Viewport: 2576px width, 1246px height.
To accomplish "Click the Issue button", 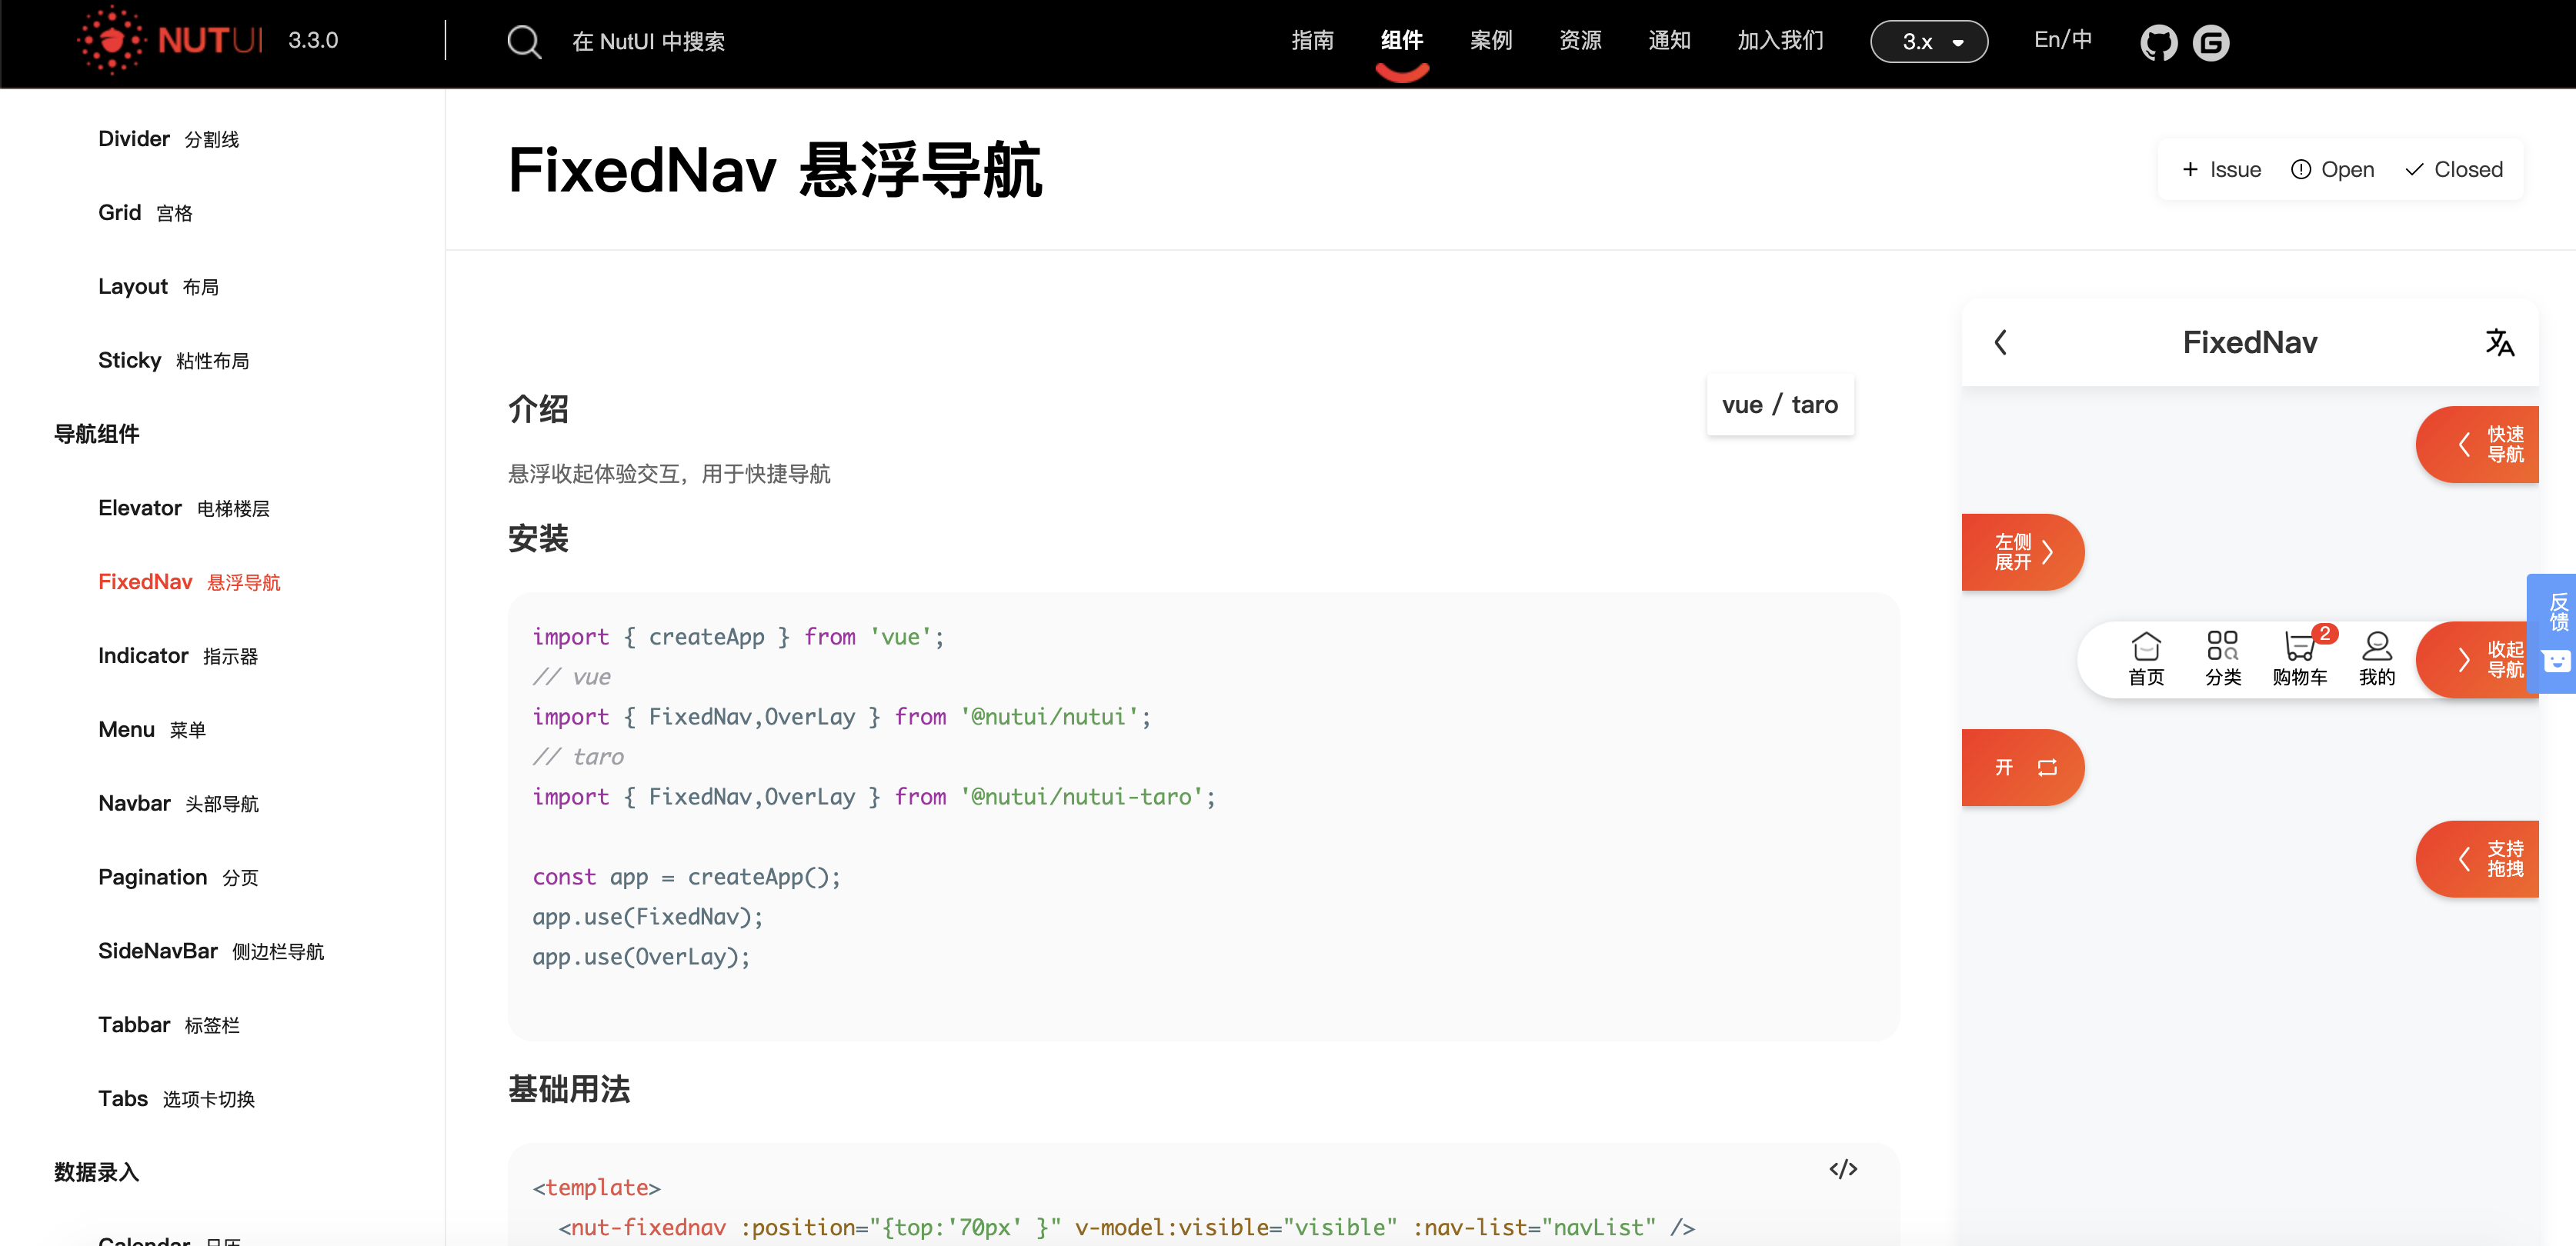I will click(x=2221, y=170).
